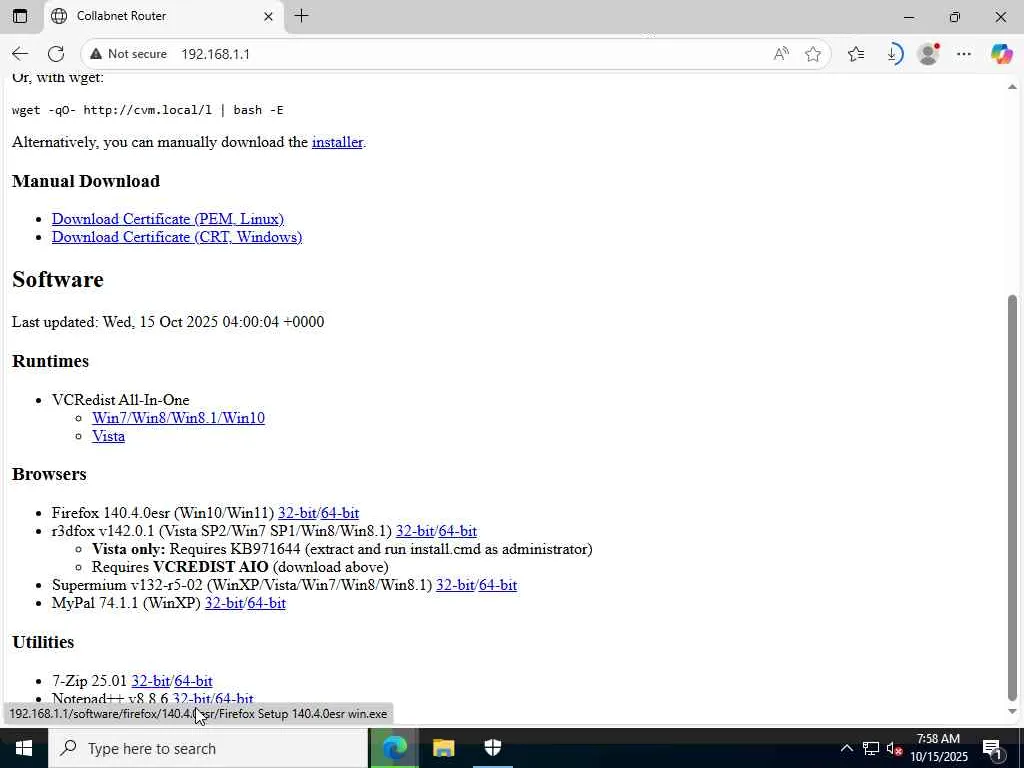The image size is (1024, 768).
Task: Open the Settings and more menu
Action: (964, 54)
